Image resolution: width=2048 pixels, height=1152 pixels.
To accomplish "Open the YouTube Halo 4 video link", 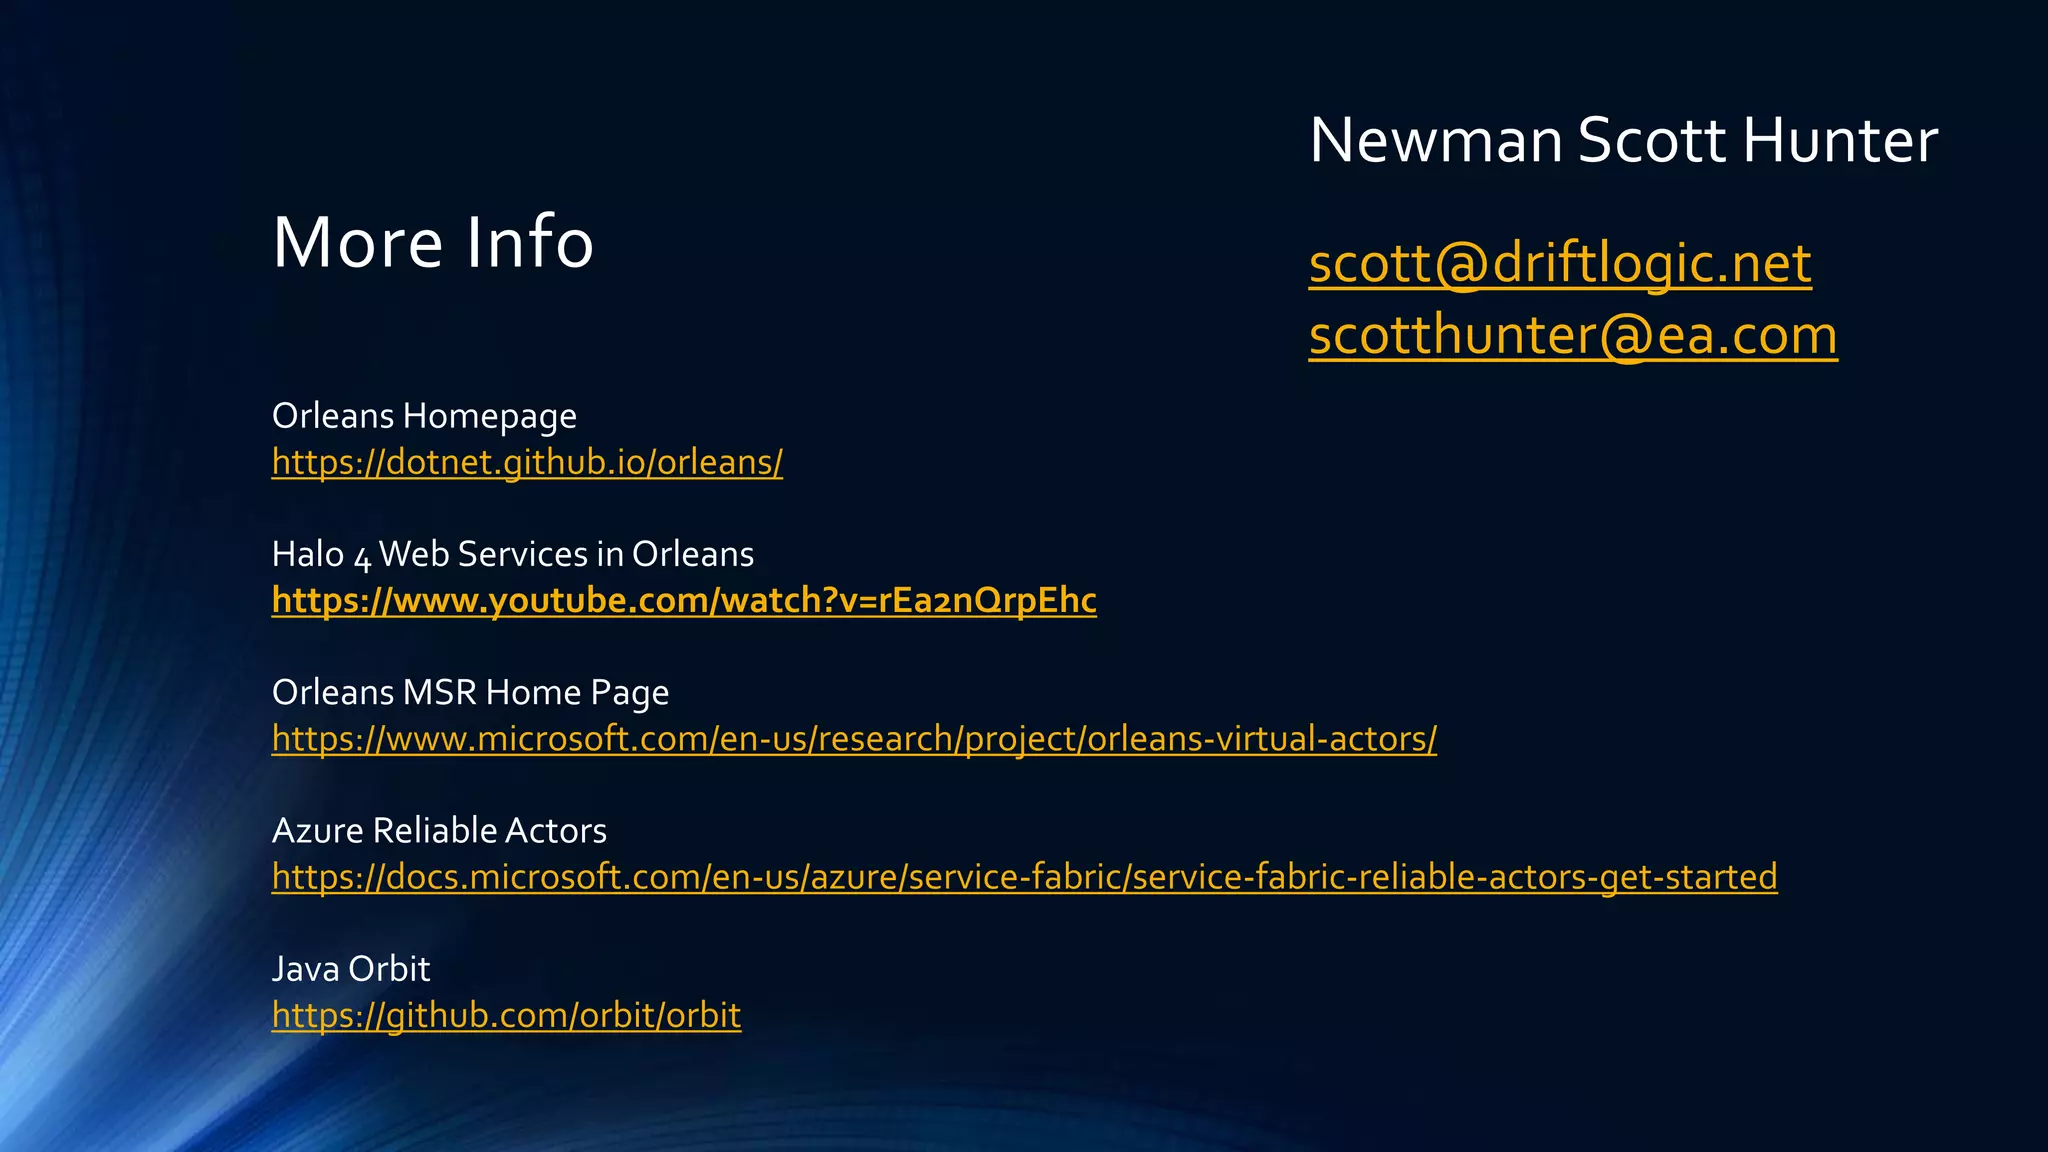I will click(x=684, y=600).
